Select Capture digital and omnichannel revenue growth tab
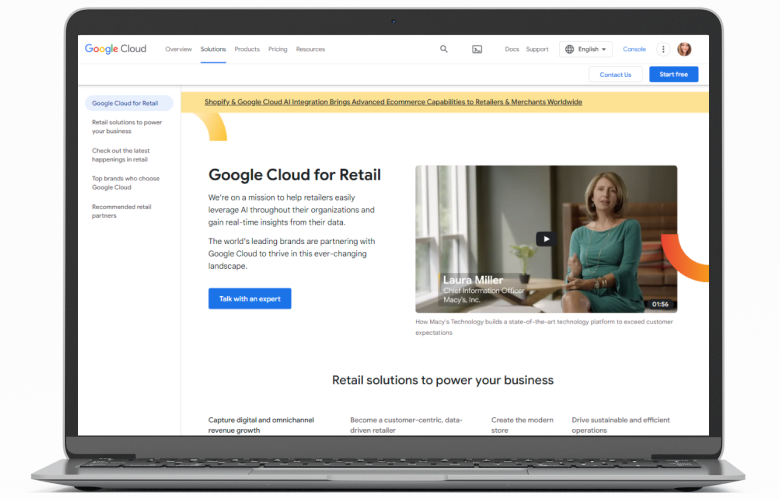This screenshot has width=780, height=500. point(261,425)
